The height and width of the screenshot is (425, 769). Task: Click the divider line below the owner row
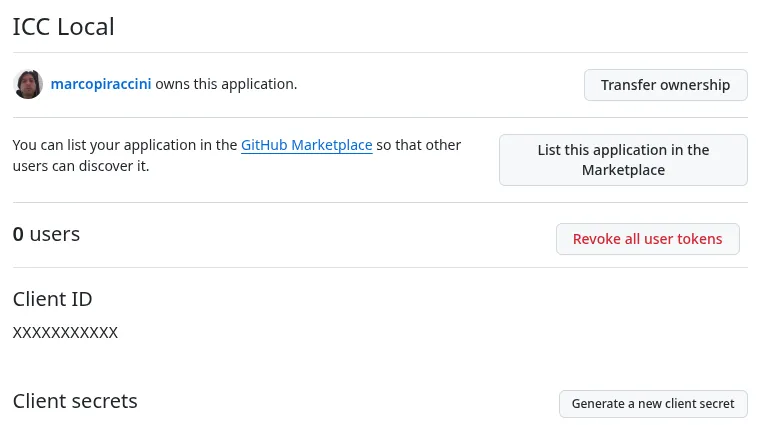point(380,117)
